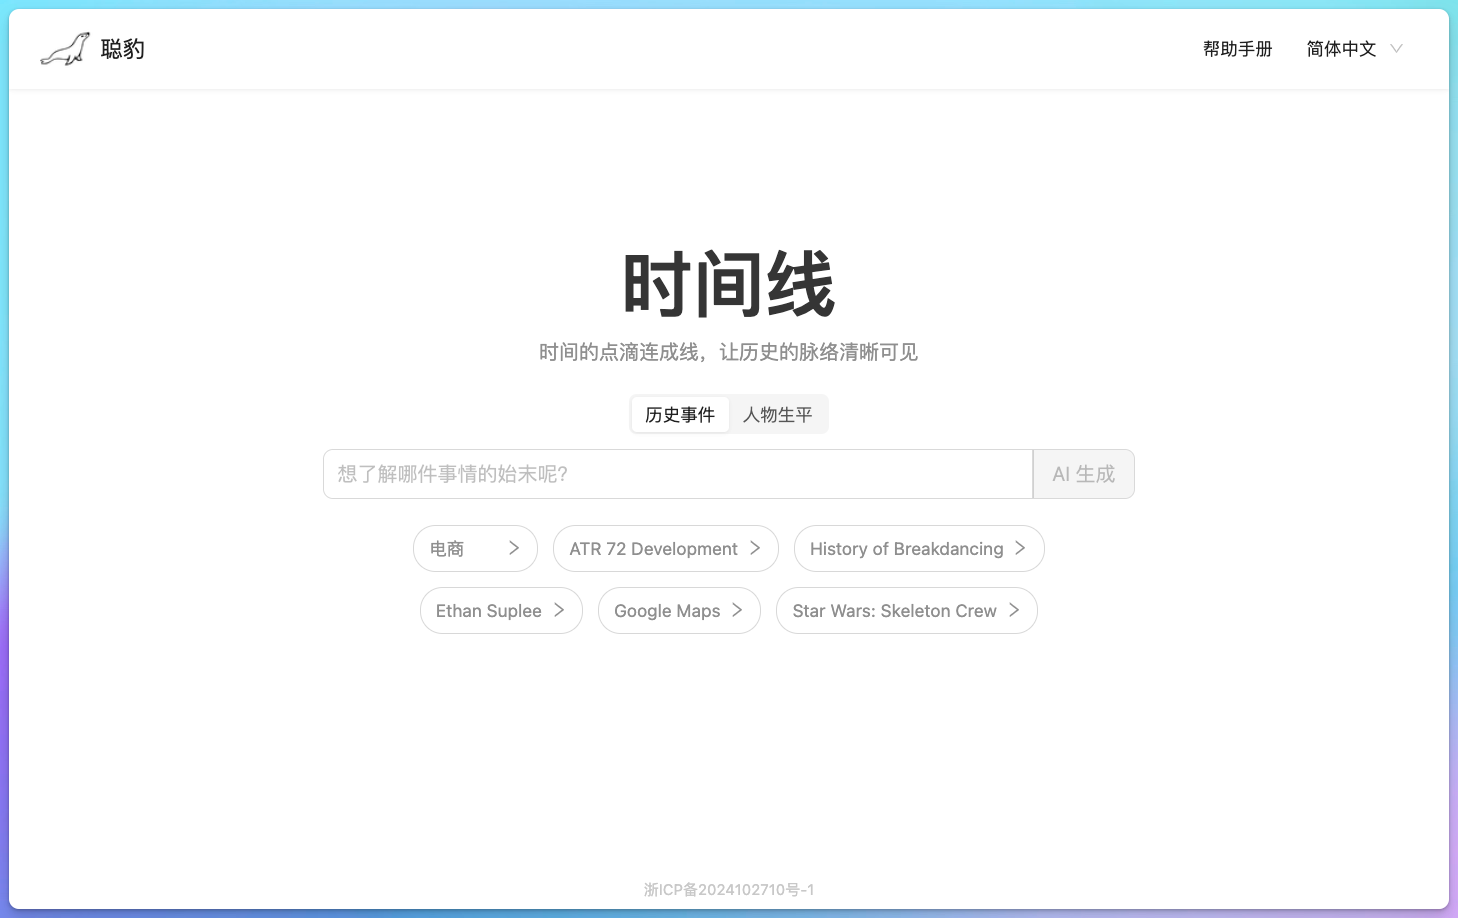Image resolution: width=1458 pixels, height=918 pixels.
Task: Click the 浙ICP备 footer registration link
Action: (x=728, y=889)
